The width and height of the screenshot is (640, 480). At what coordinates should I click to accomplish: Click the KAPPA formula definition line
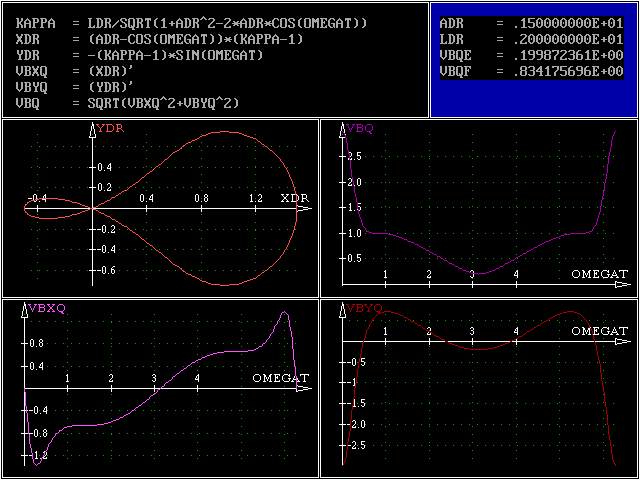(192, 22)
